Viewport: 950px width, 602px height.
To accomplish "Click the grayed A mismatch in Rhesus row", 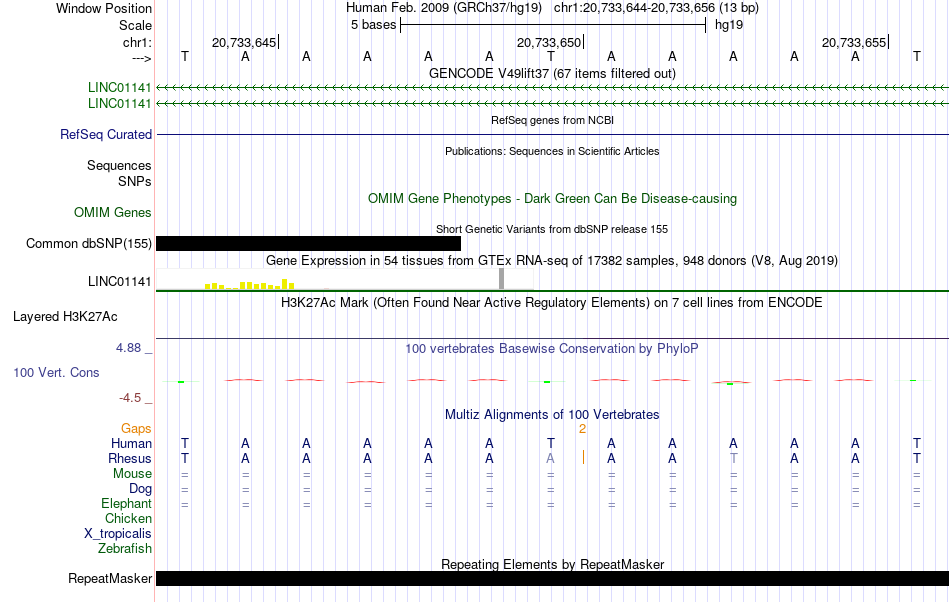I will click(x=550, y=458).
